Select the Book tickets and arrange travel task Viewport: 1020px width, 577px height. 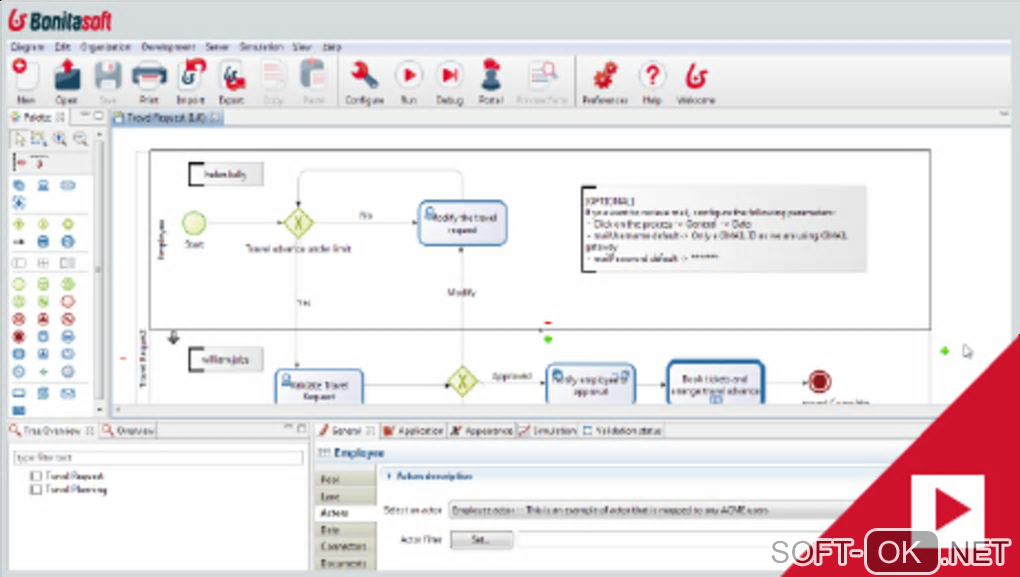pos(716,382)
